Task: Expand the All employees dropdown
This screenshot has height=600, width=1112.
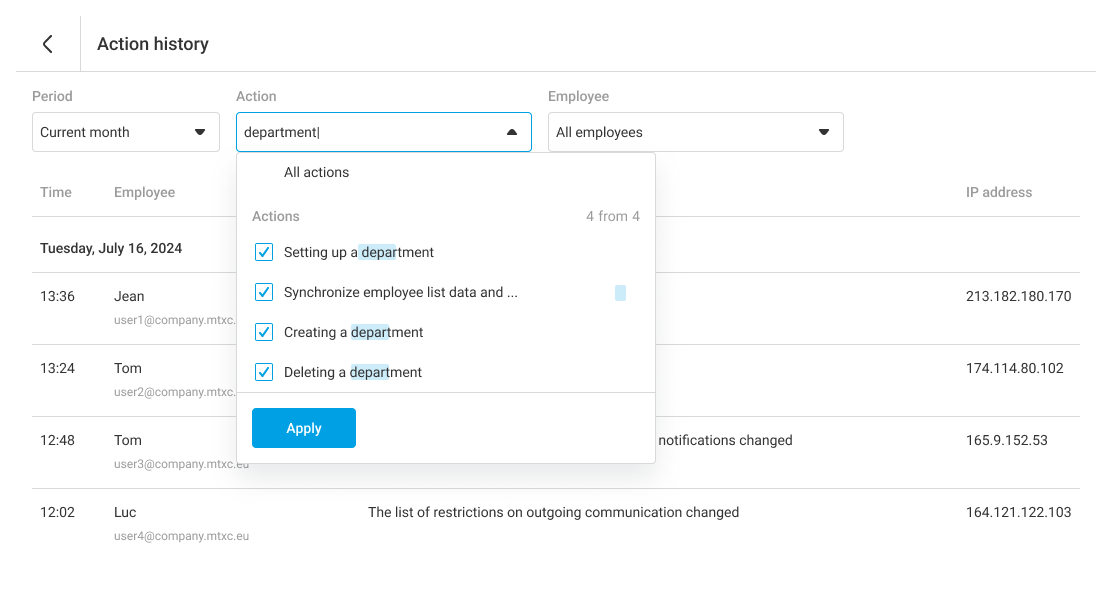Action: click(x=695, y=132)
